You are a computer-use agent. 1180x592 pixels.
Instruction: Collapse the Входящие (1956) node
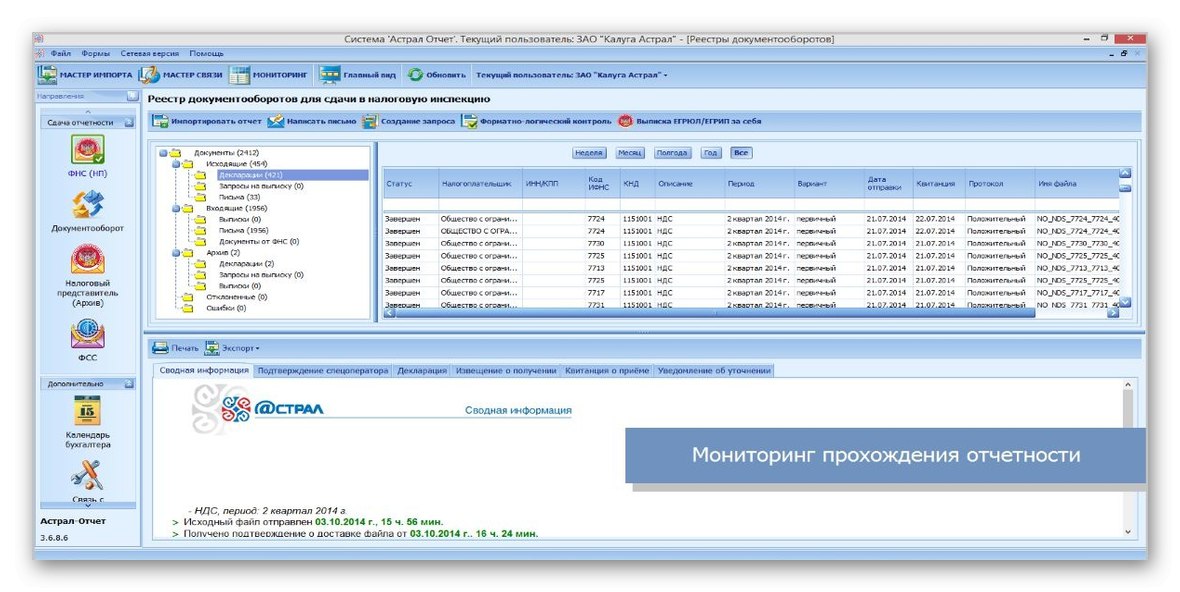[176, 208]
